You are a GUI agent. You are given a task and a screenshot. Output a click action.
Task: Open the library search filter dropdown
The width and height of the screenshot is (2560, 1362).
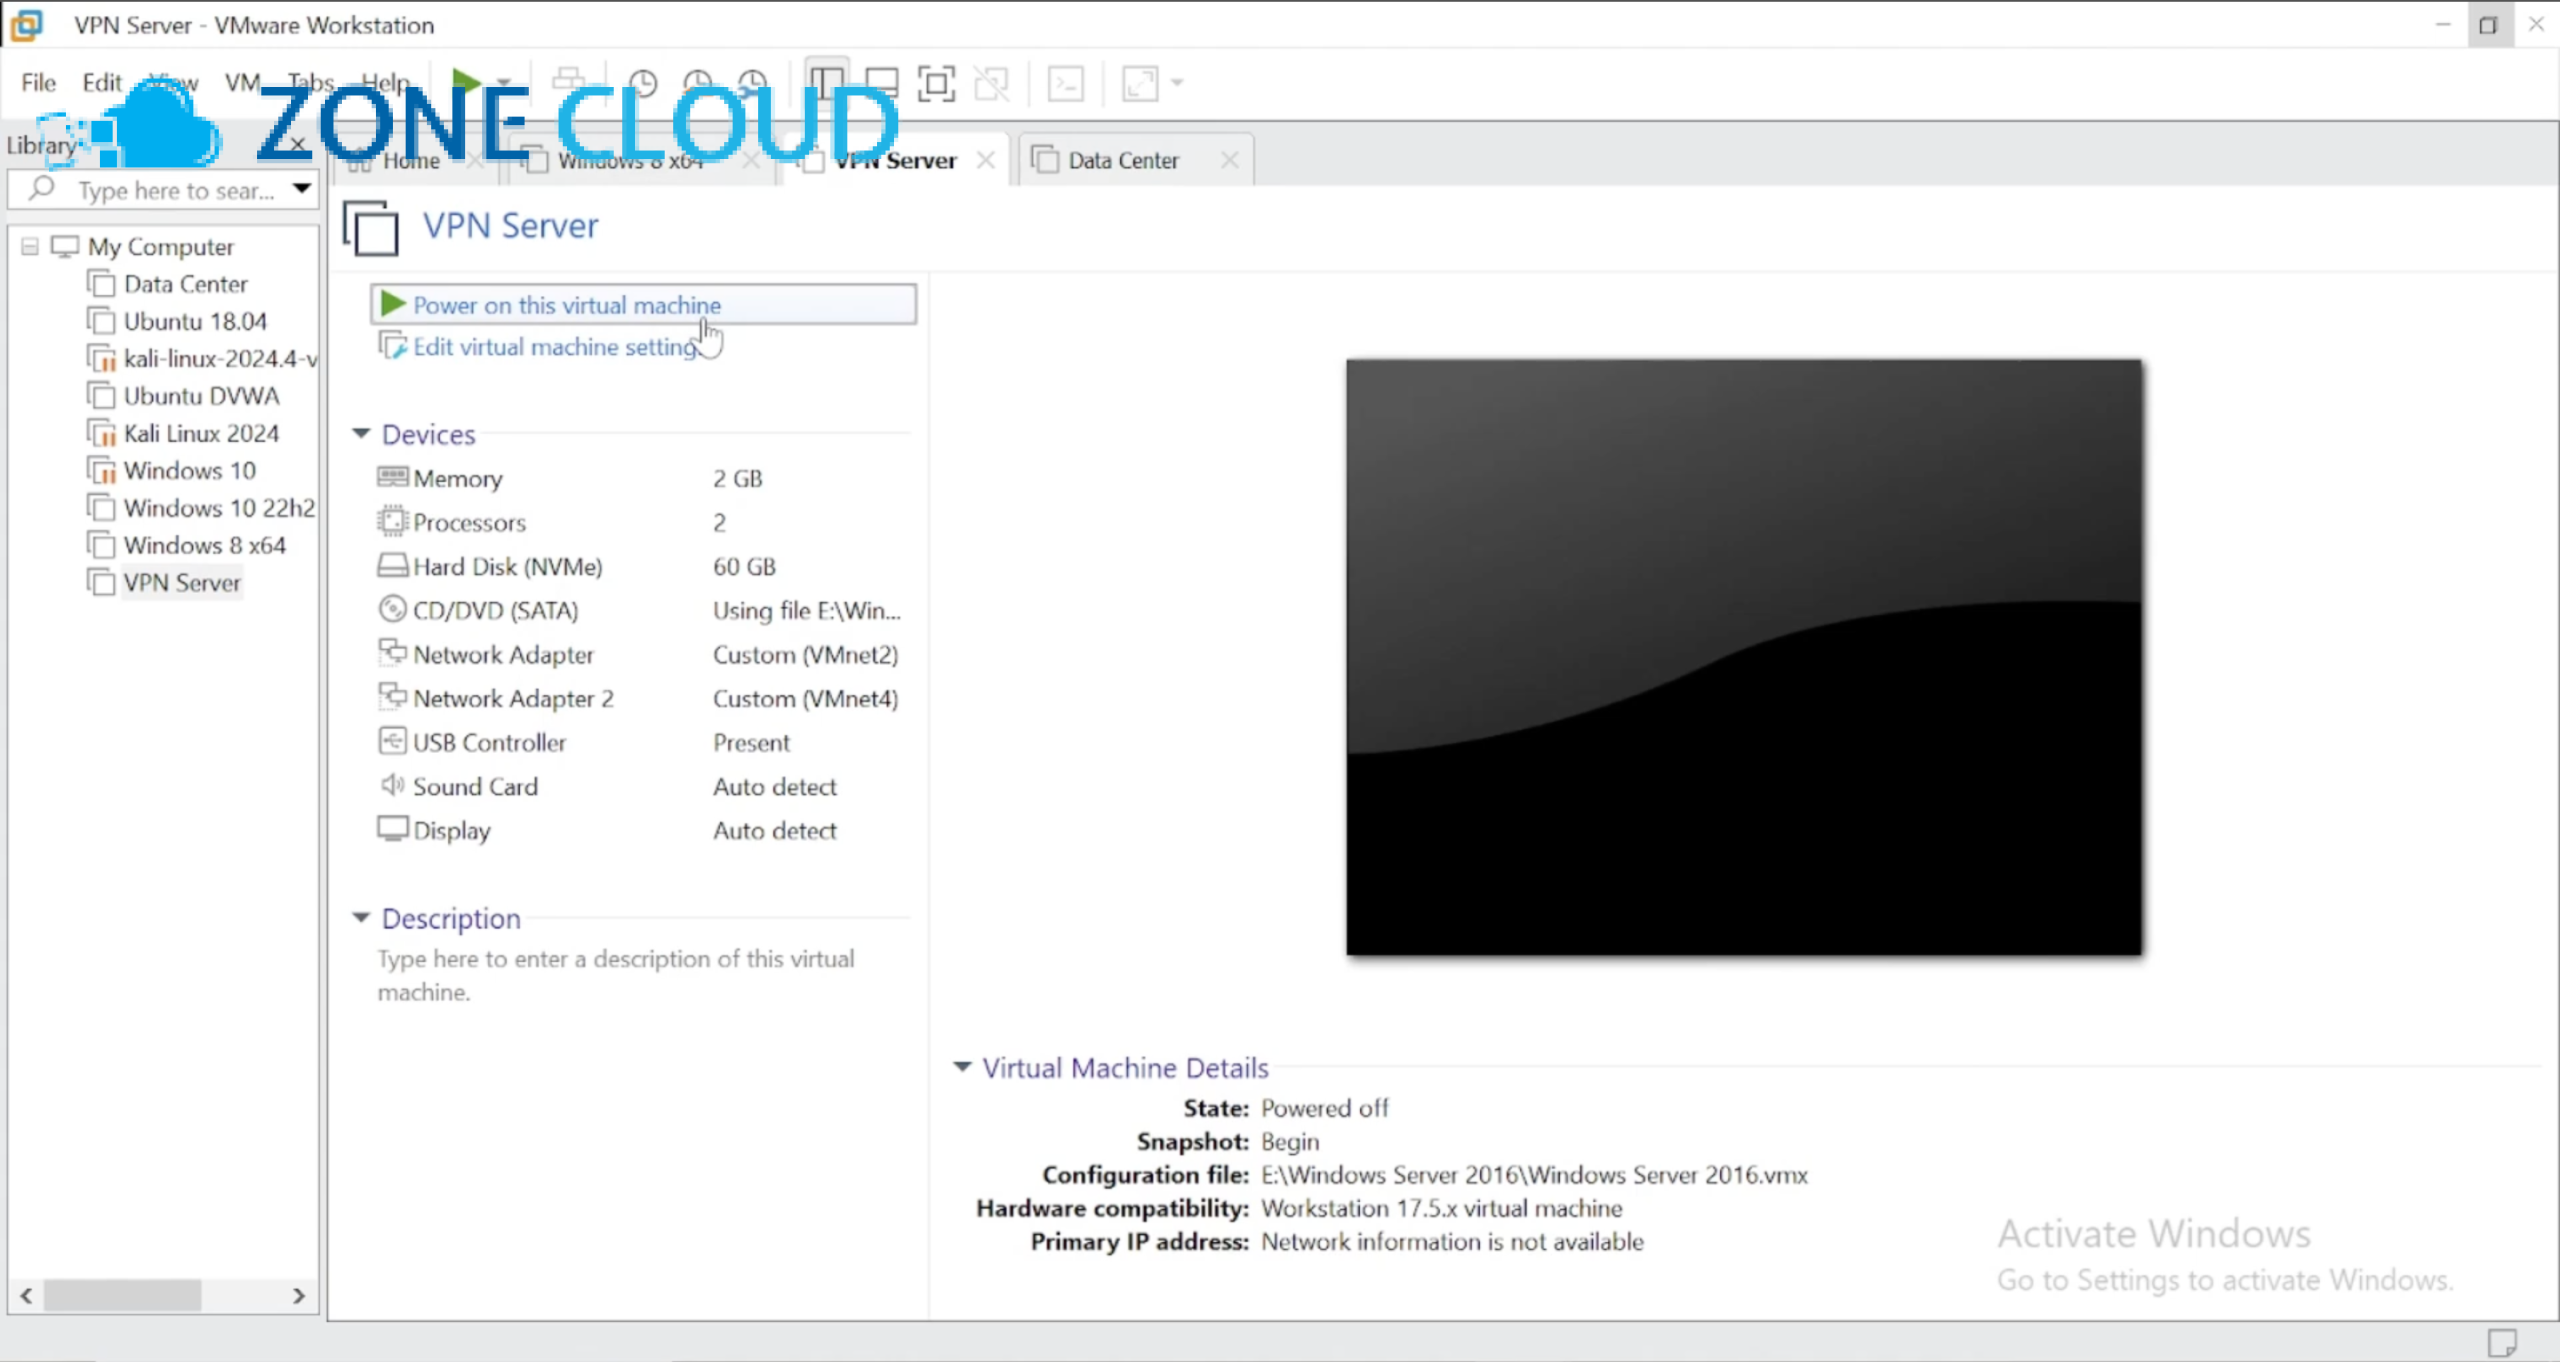[x=301, y=189]
